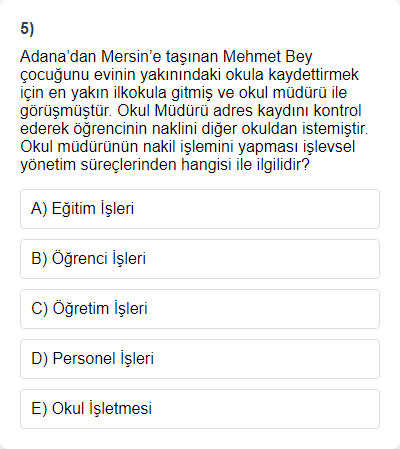Screen dimensions: 400x449
Task: Click the word istemiştir in question text
Action: pyautogui.click(x=335, y=129)
